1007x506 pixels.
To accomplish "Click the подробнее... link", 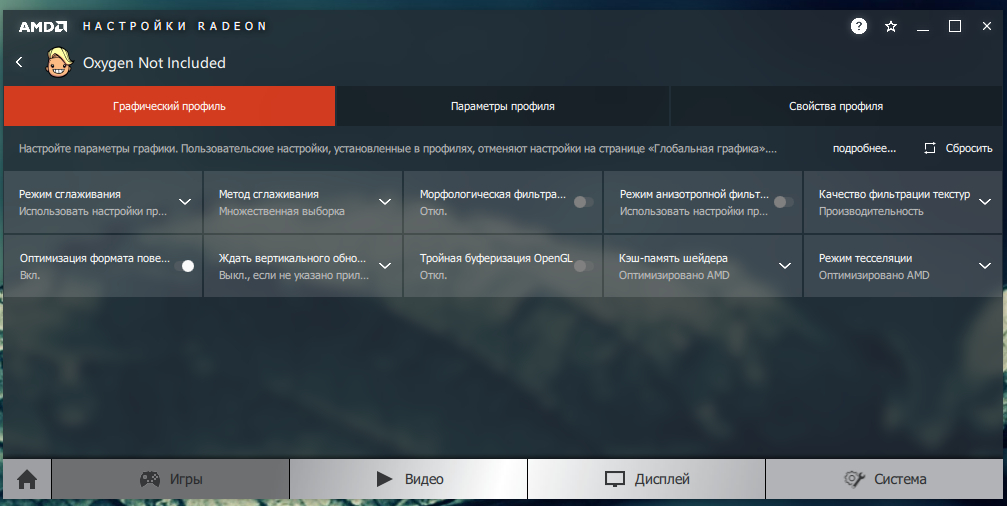I will point(864,148).
